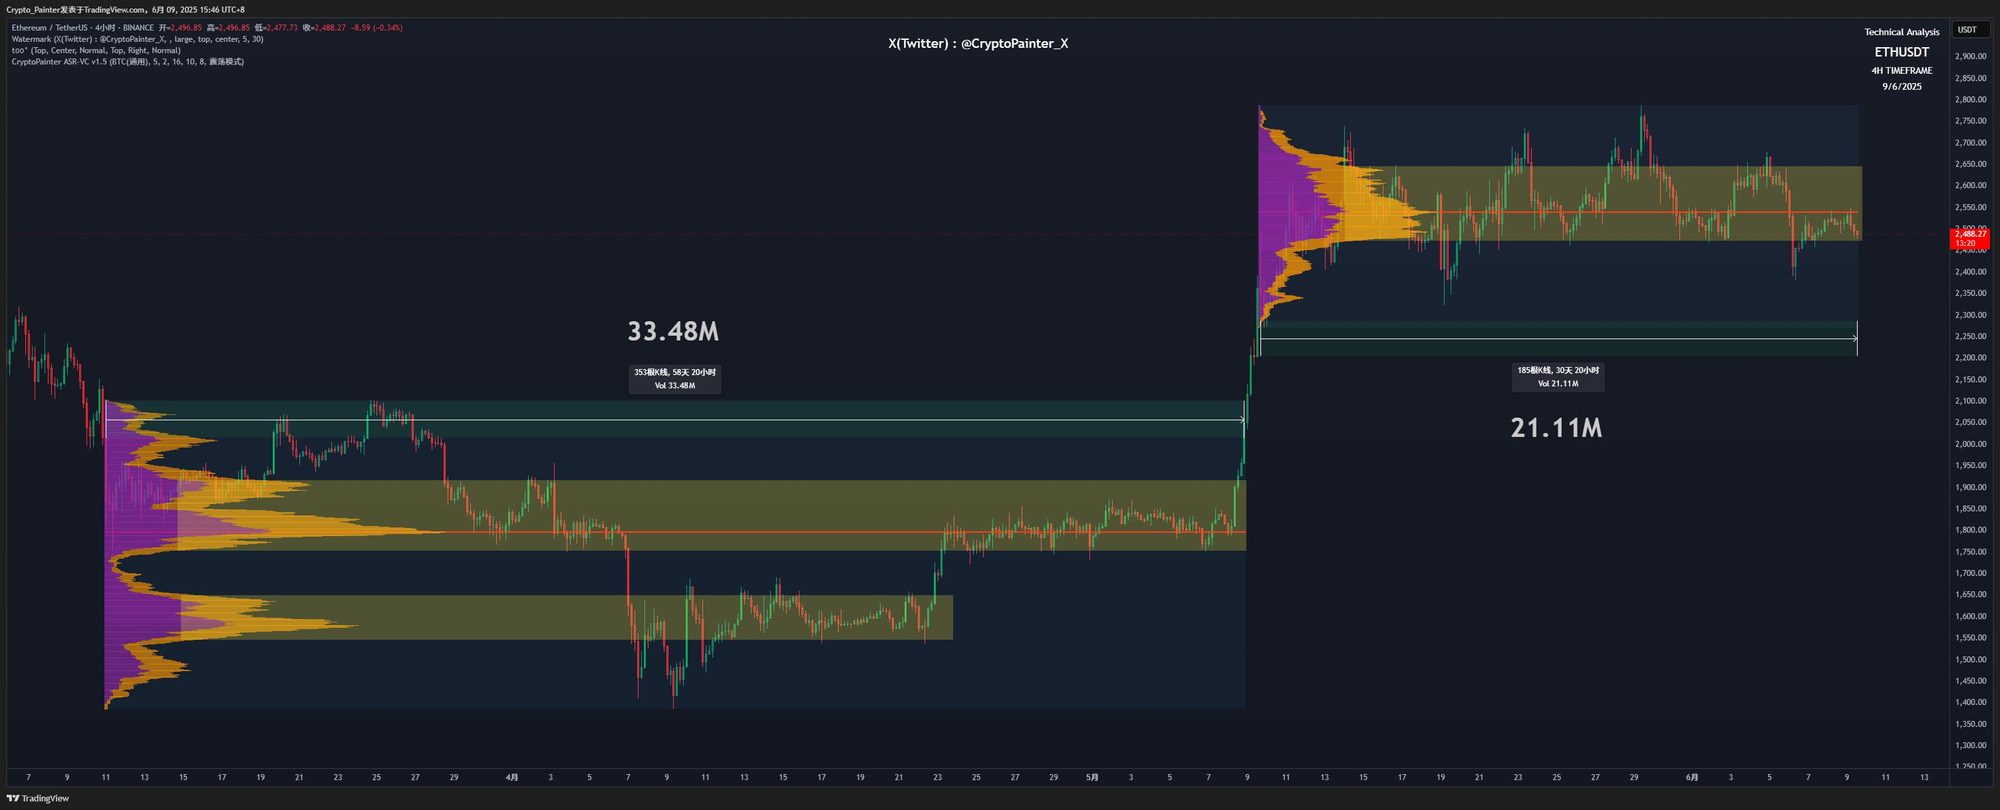Click the TradingView logo icon
2000x810 pixels.
coord(13,798)
